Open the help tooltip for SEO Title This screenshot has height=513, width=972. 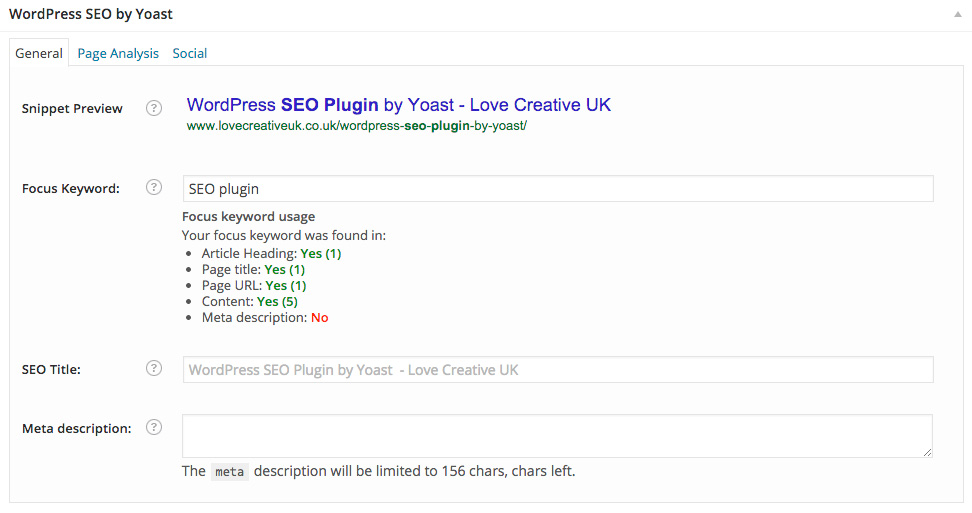click(154, 368)
